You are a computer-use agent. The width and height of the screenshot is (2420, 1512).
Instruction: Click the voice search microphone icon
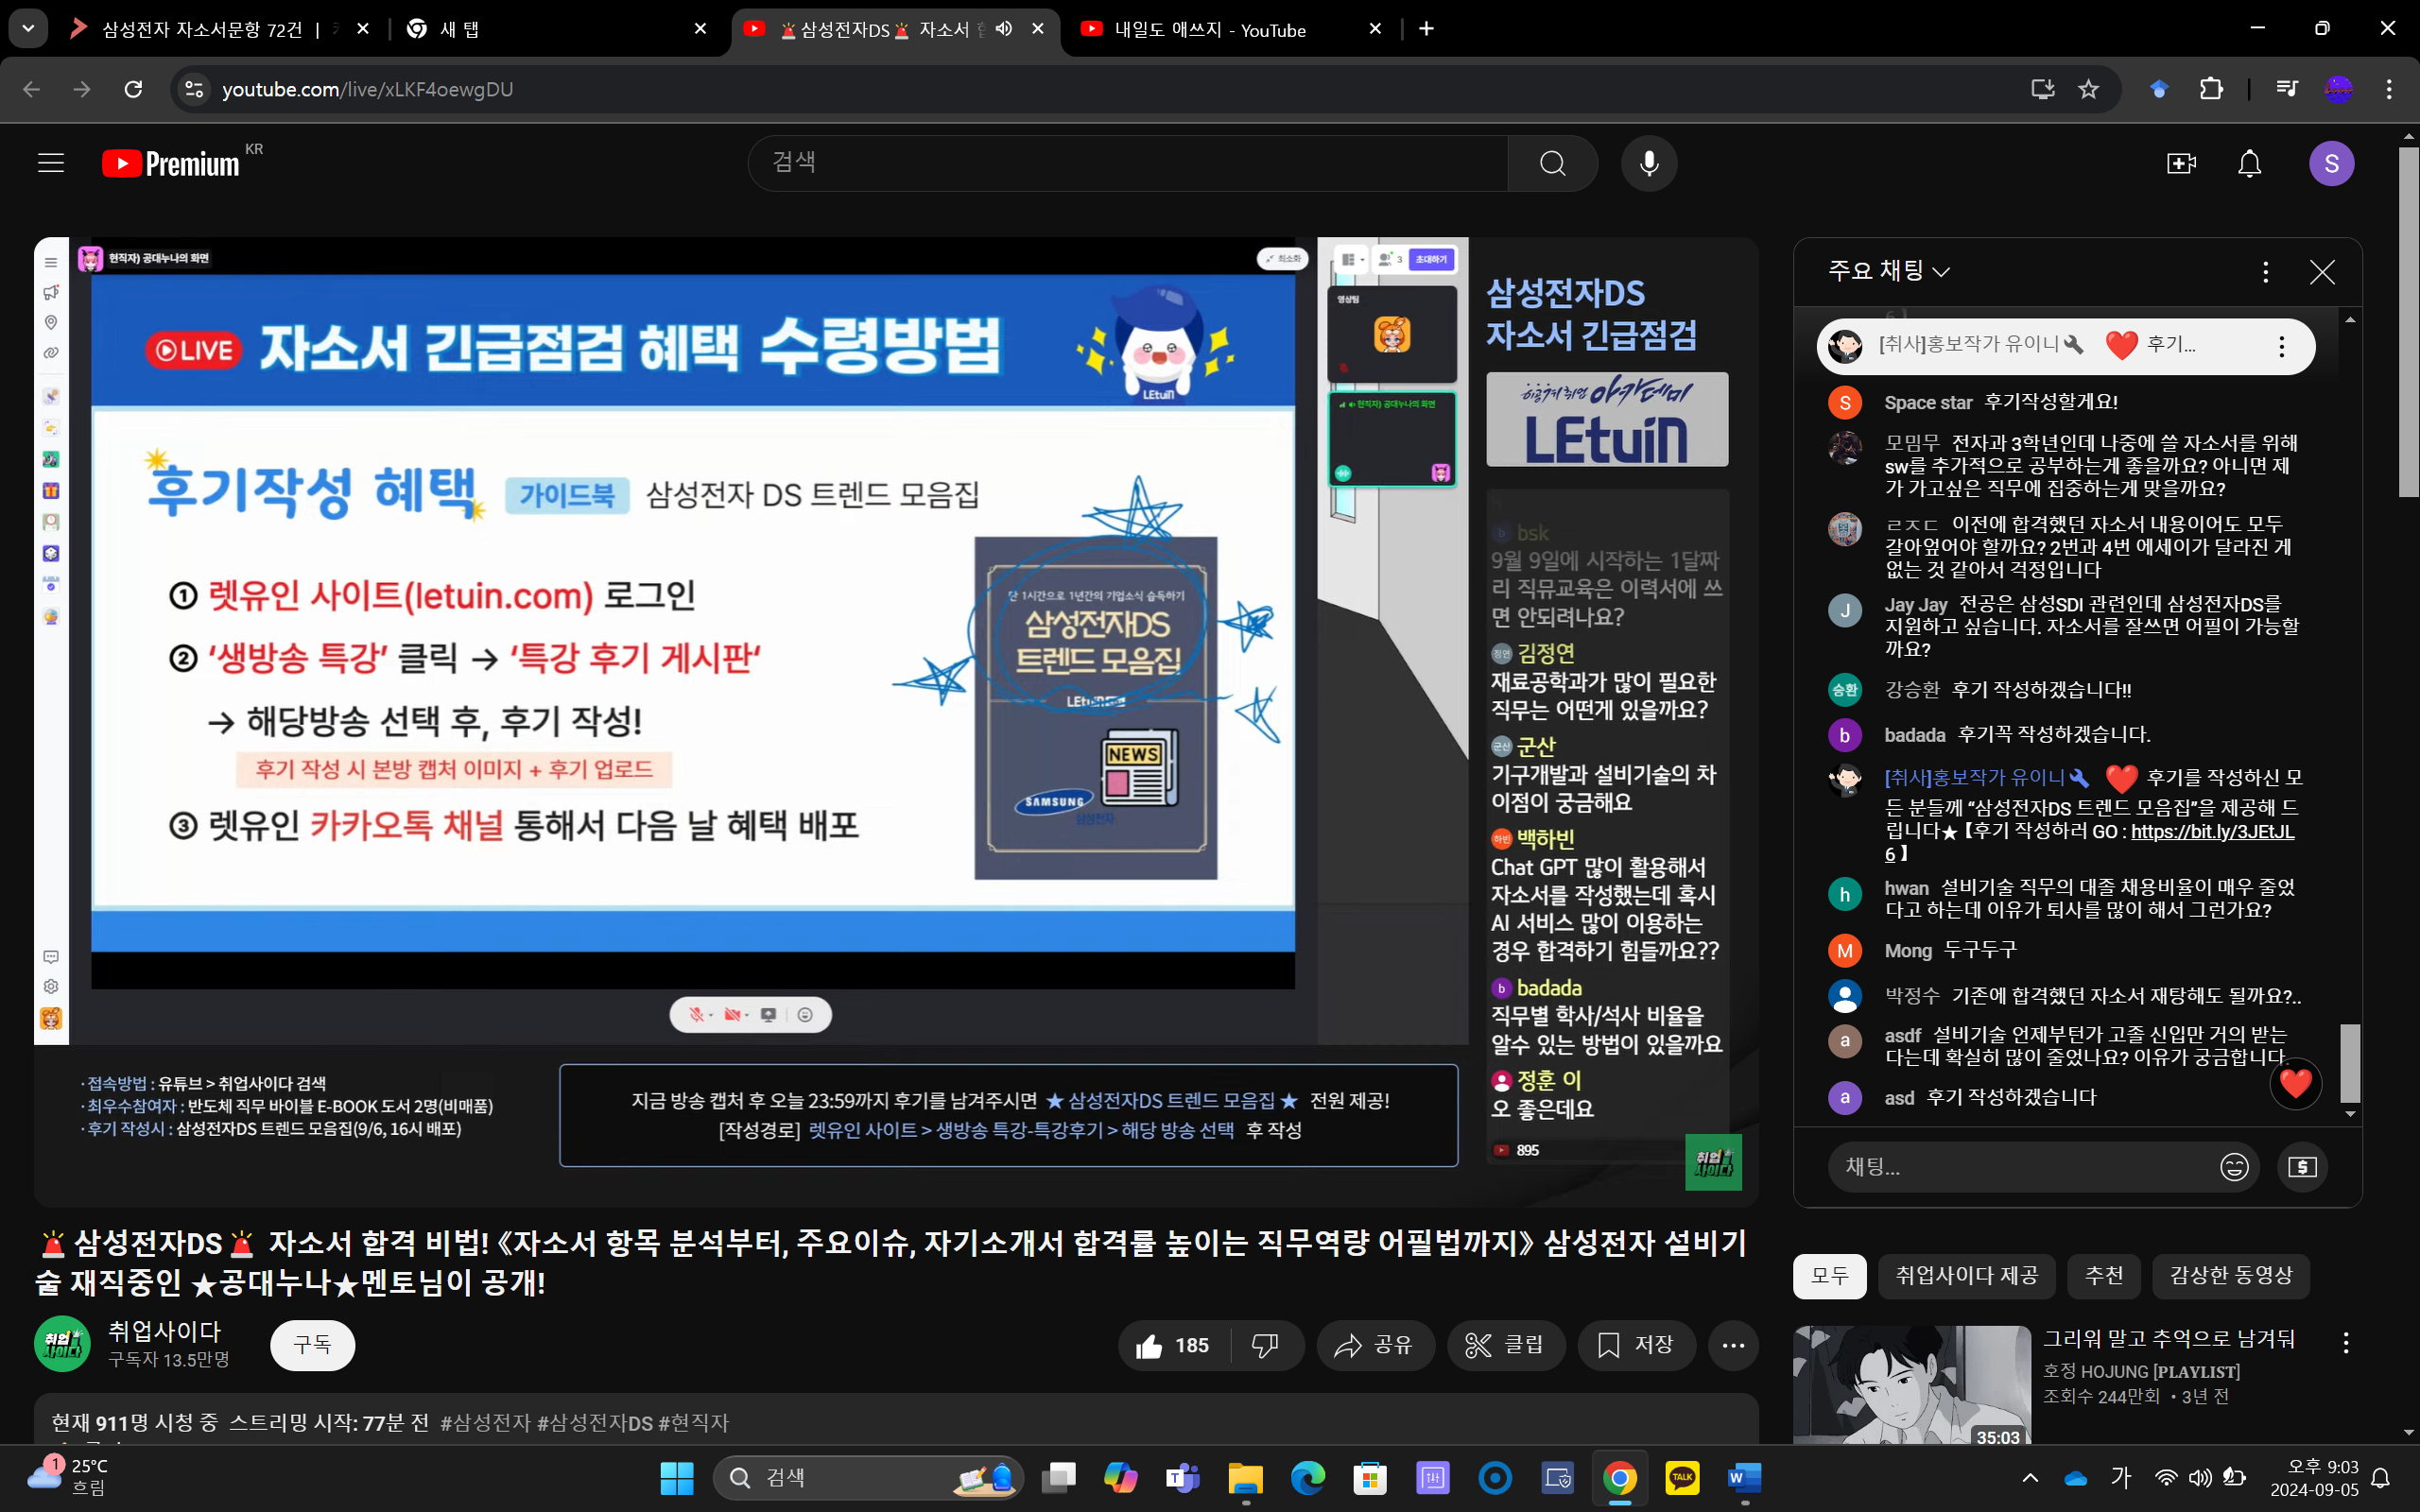click(x=1649, y=163)
